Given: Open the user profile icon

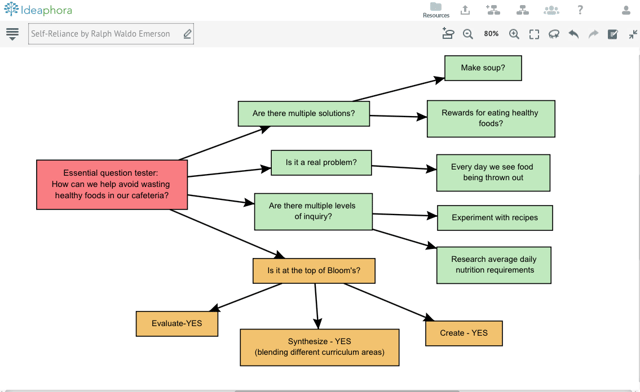Looking at the screenshot, I should click(x=626, y=10).
